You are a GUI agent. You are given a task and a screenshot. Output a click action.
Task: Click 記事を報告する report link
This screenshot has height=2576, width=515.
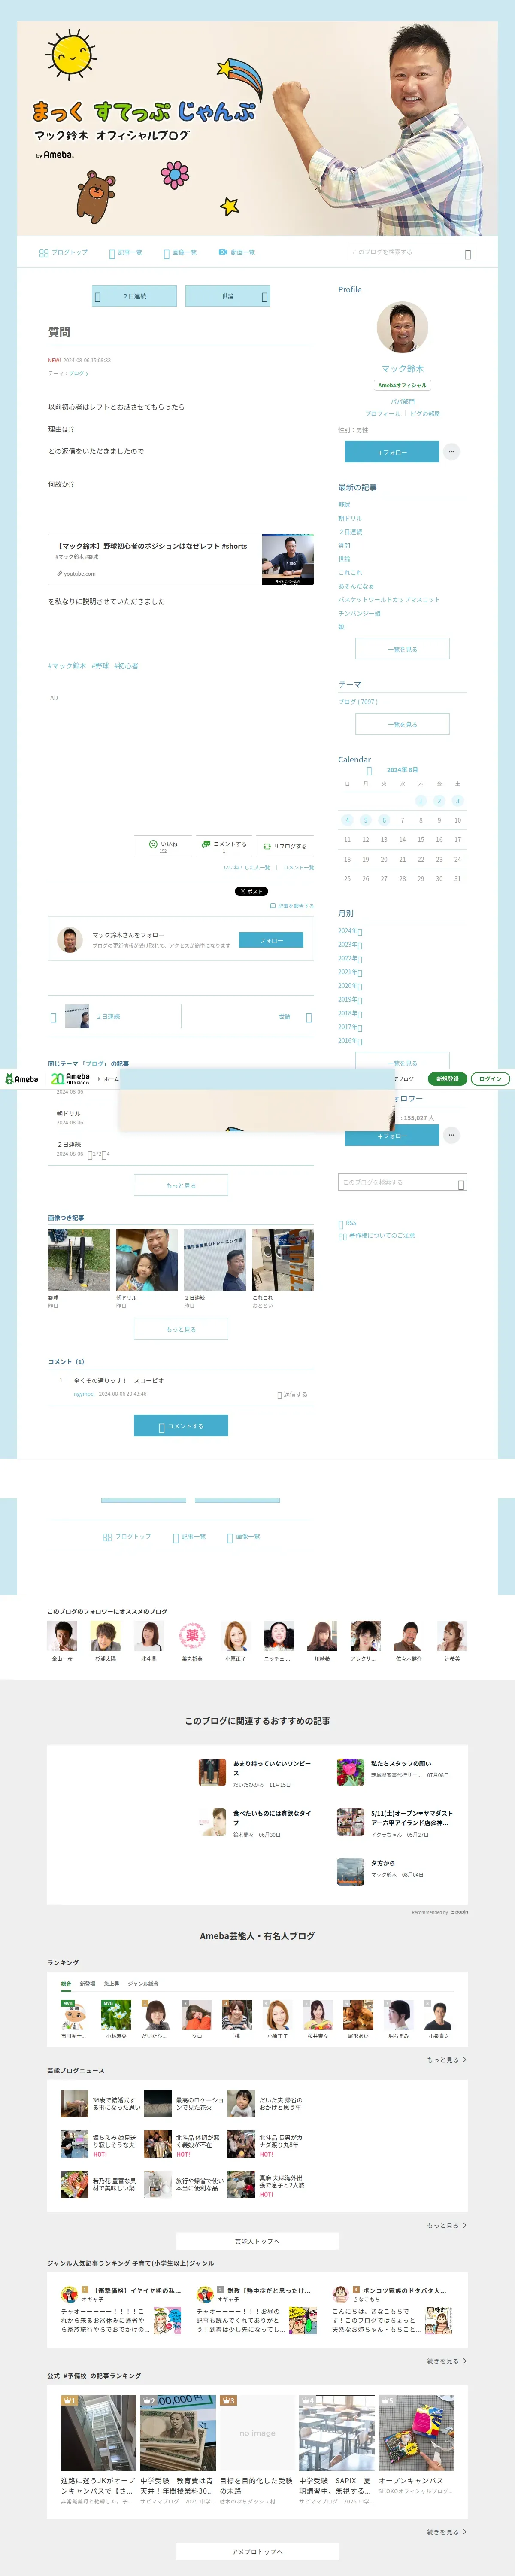tap(292, 906)
